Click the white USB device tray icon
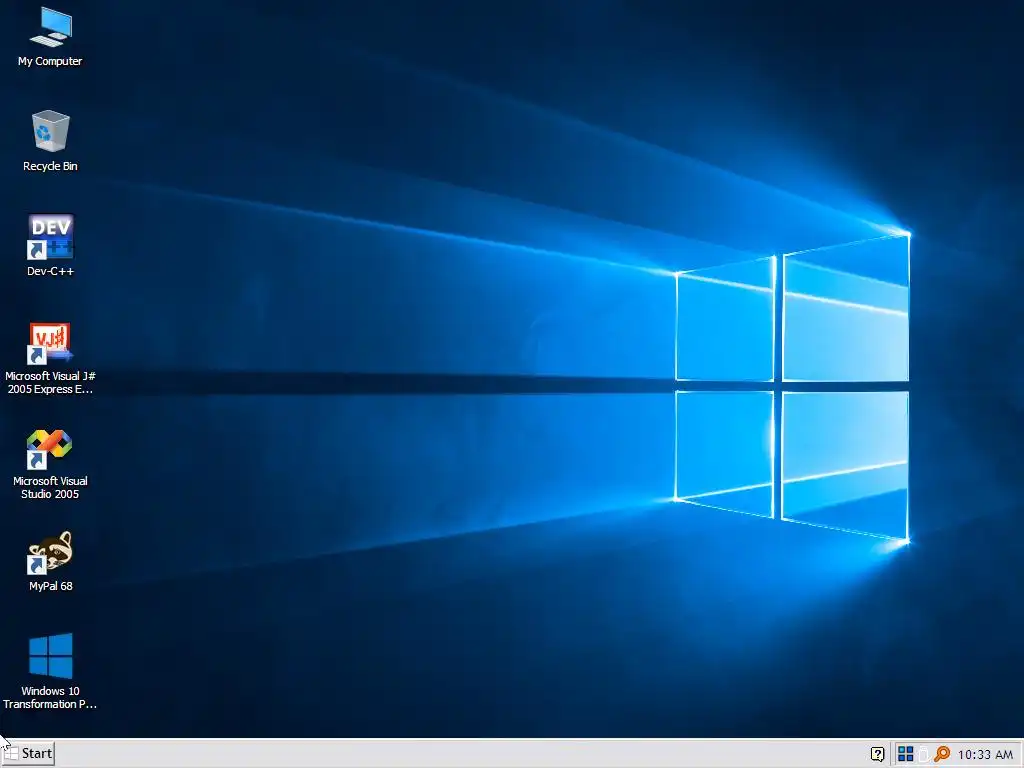Screen dimensions: 1024x768 pyautogui.click(x=923, y=754)
